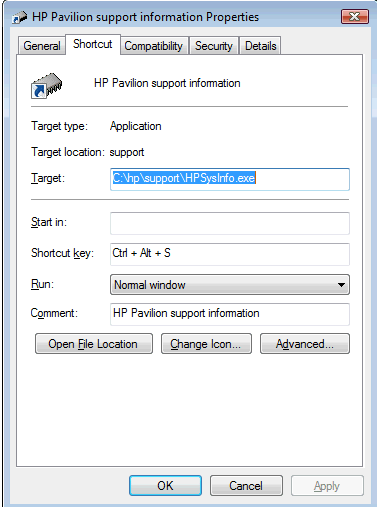Click the Open File Location button

point(94,344)
